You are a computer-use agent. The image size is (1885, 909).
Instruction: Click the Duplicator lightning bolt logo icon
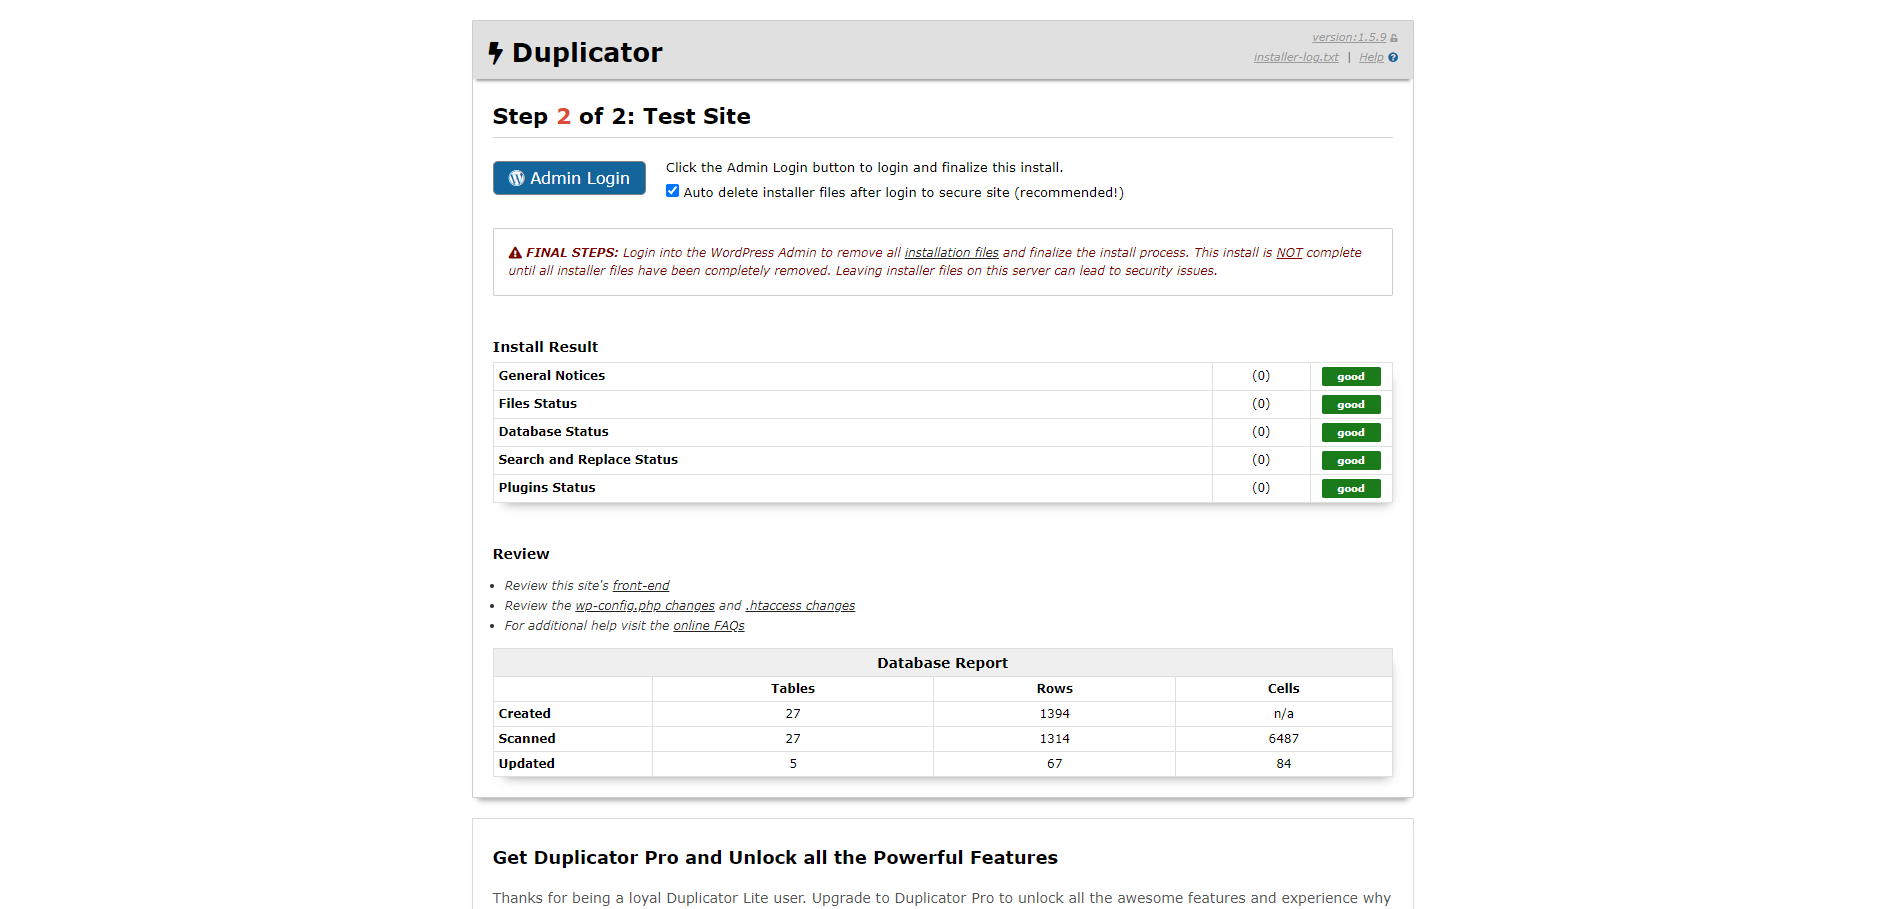[495, 53]
